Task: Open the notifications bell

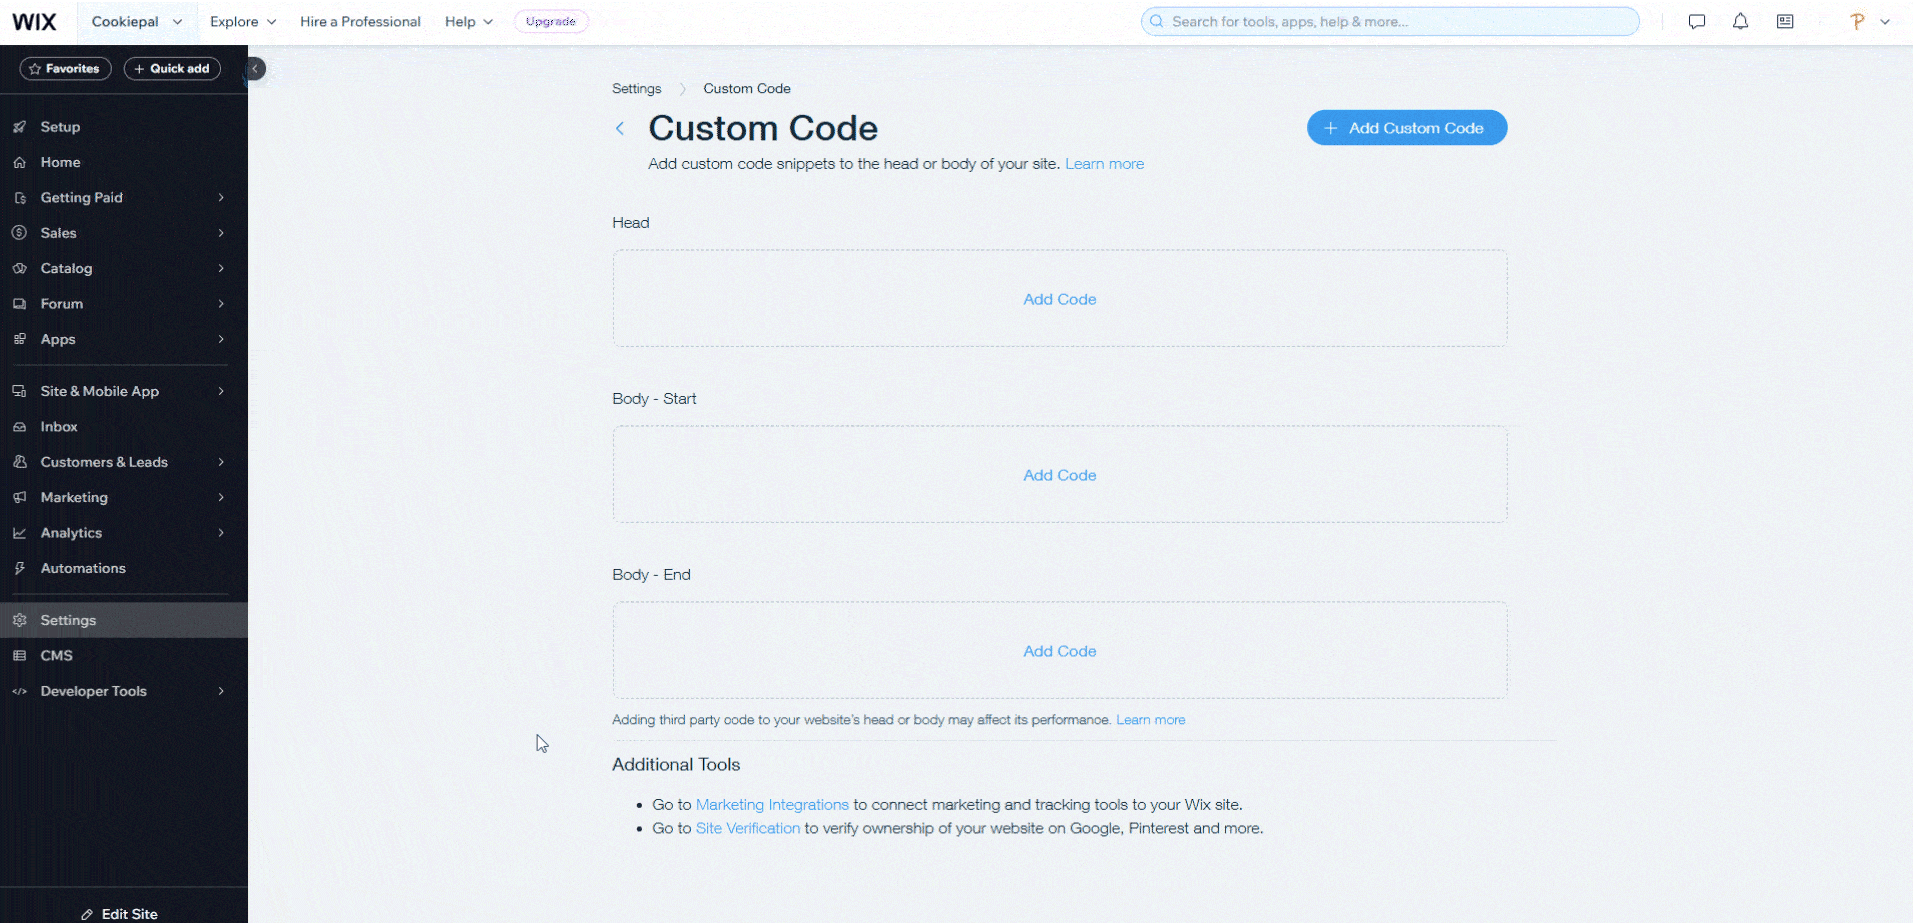Action: pos(1741,21)
